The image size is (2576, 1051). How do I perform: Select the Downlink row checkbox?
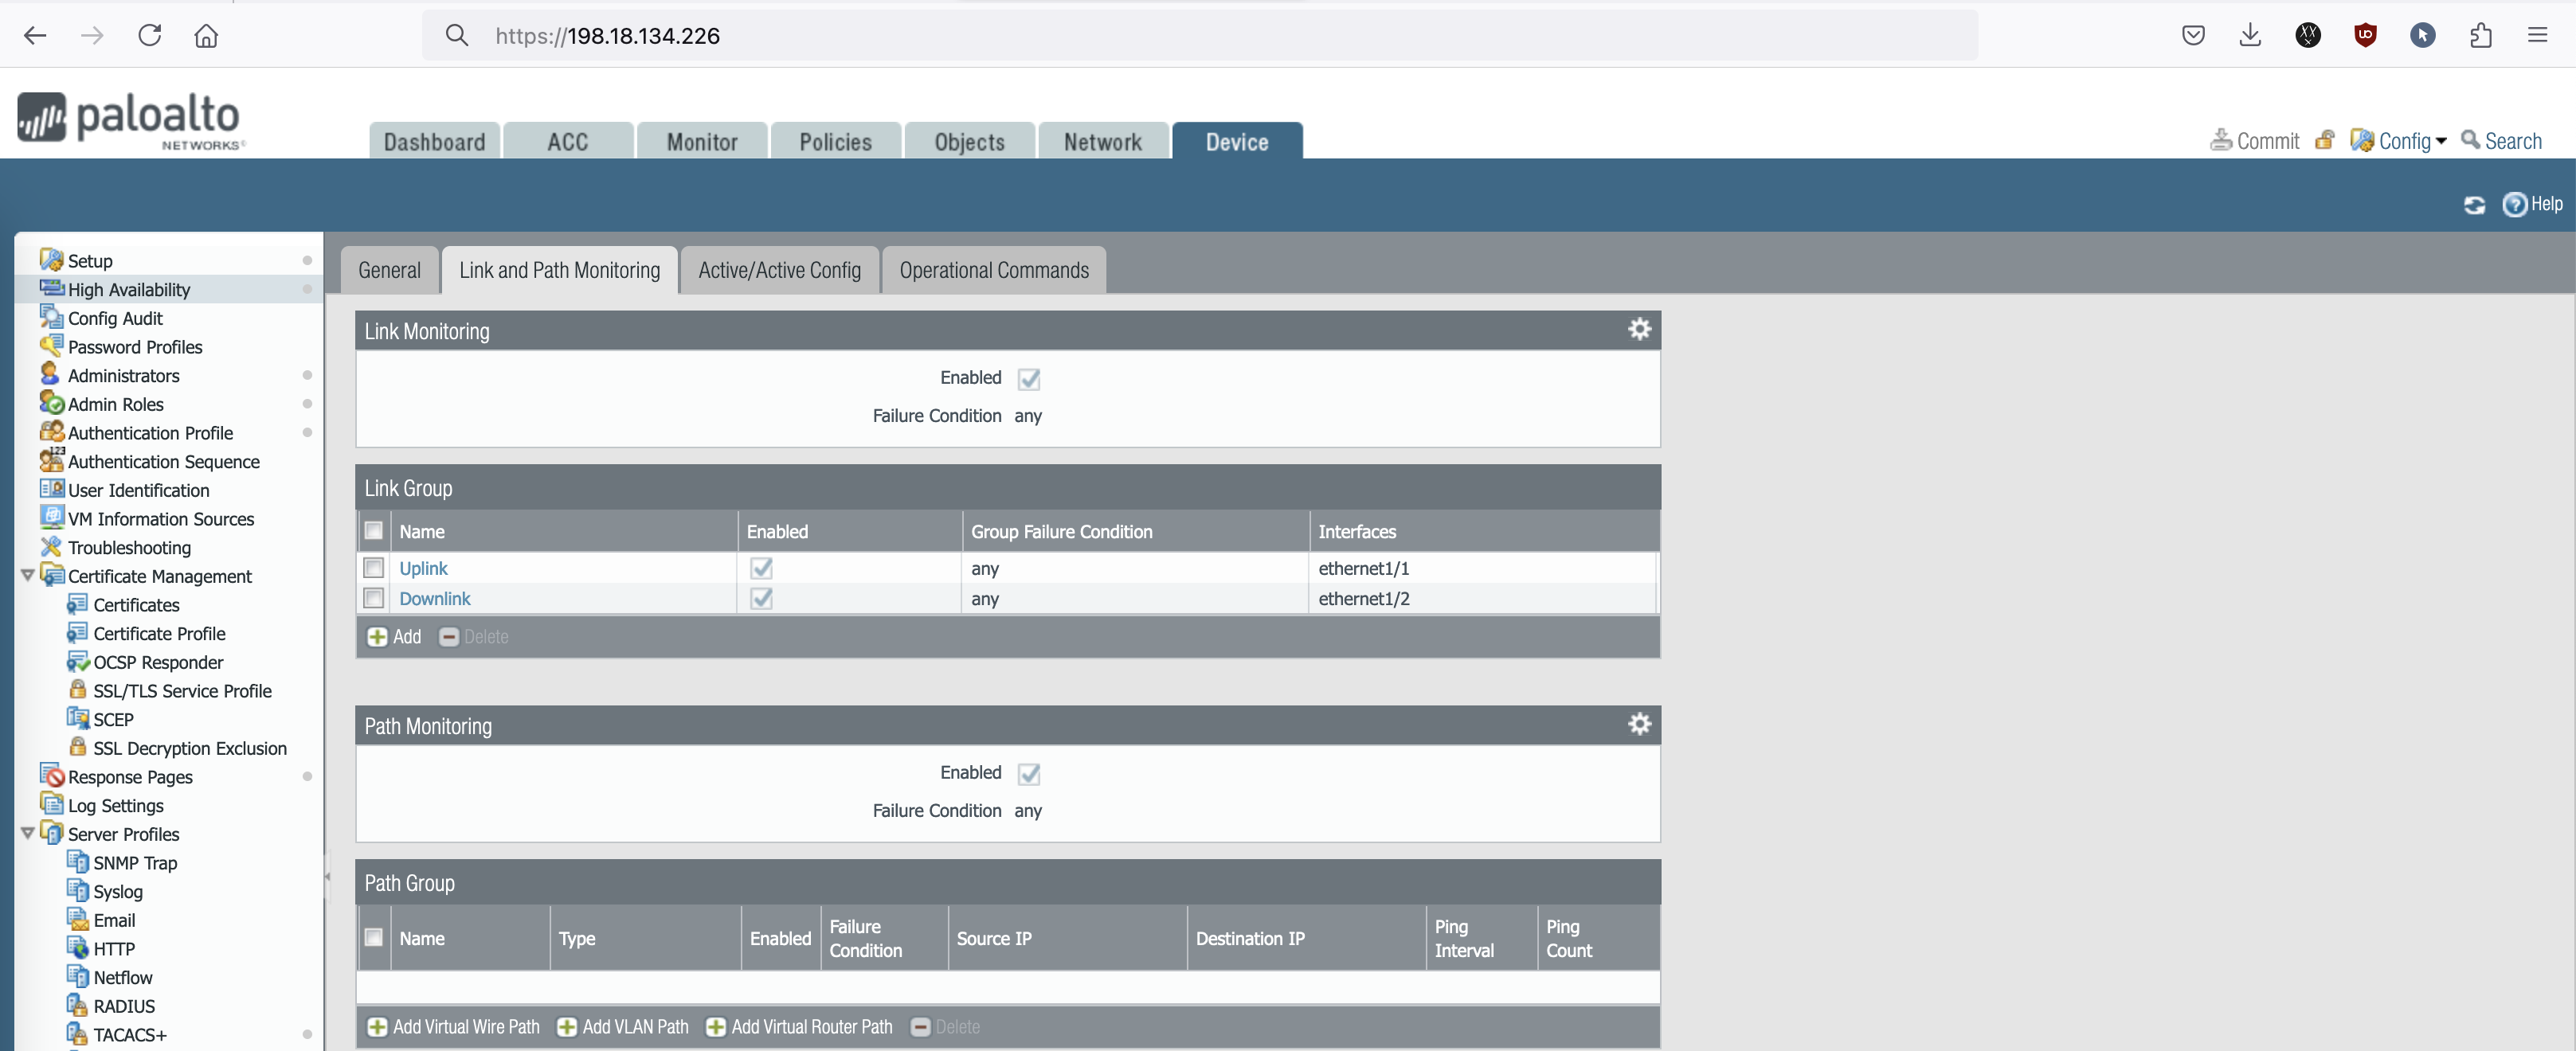tap(374, 598)
